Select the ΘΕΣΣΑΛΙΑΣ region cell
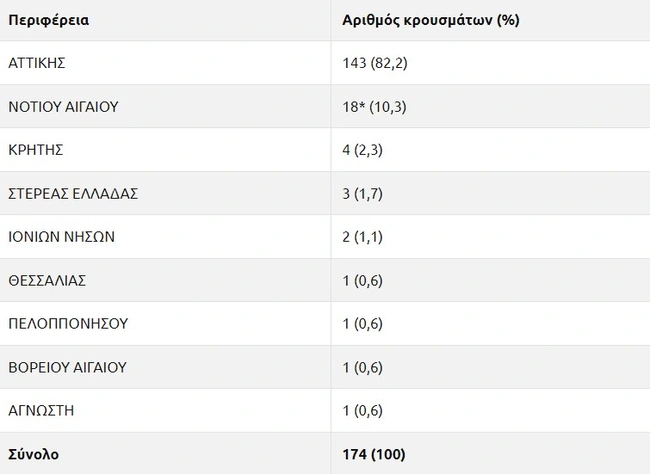Image resolution: width=650 pixels, height=474 pixels. [46, 280]
